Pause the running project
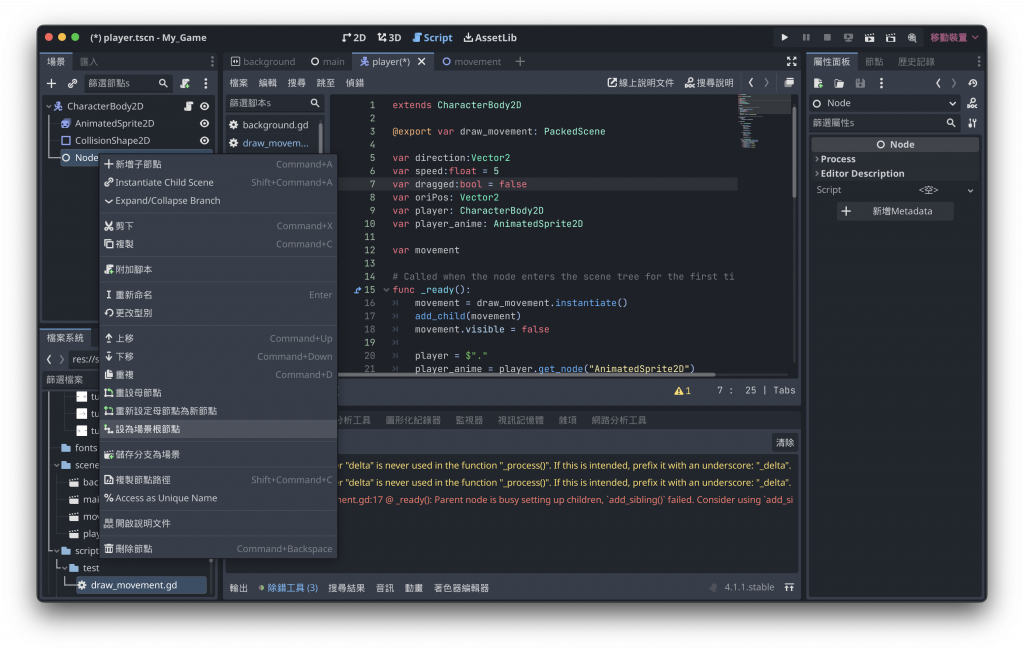The width and height of the screenshot is (1024, 651). pyautogui.click(x=806, y=37)
